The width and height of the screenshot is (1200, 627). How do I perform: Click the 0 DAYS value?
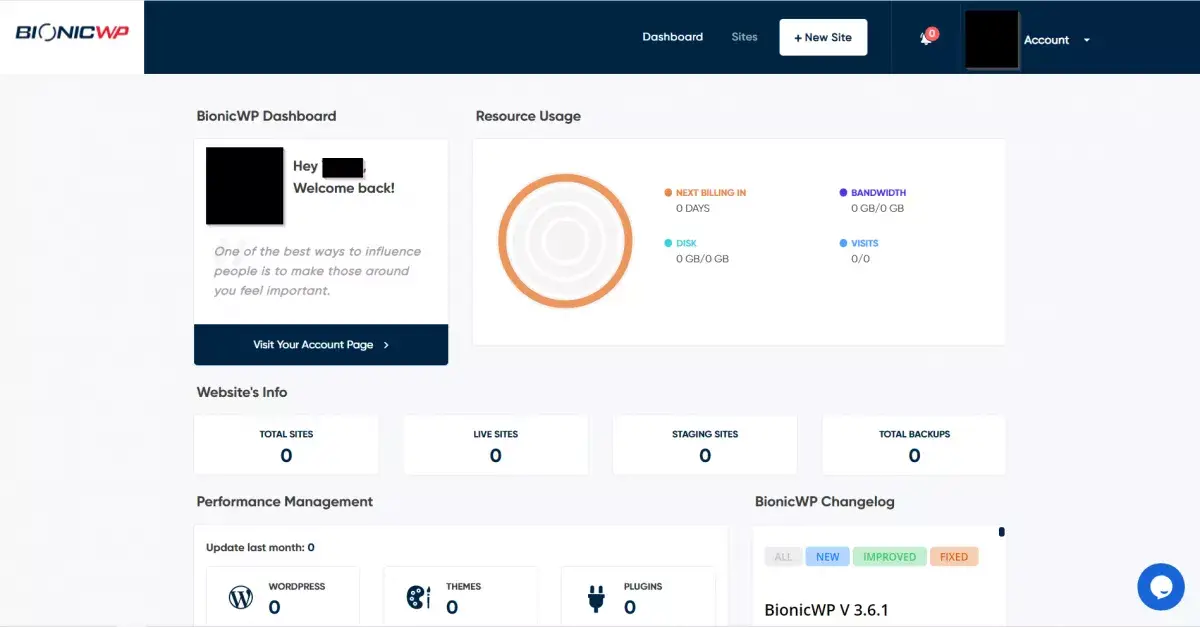[x=693, y=209]
